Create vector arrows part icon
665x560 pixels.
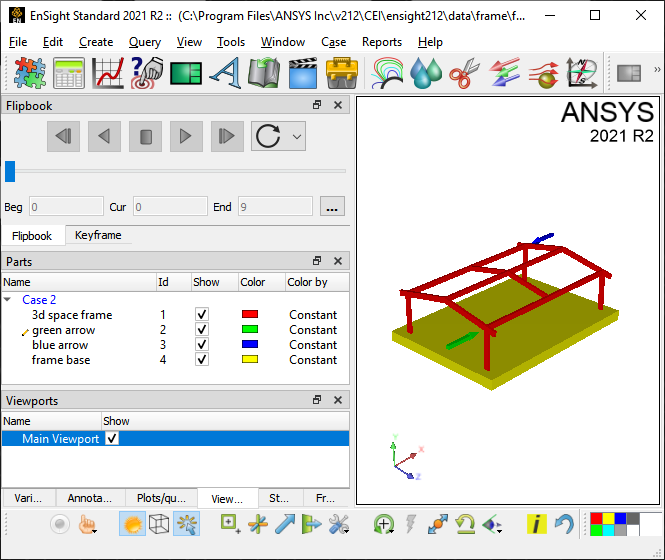pyautogui.click(x=504, y=73)
